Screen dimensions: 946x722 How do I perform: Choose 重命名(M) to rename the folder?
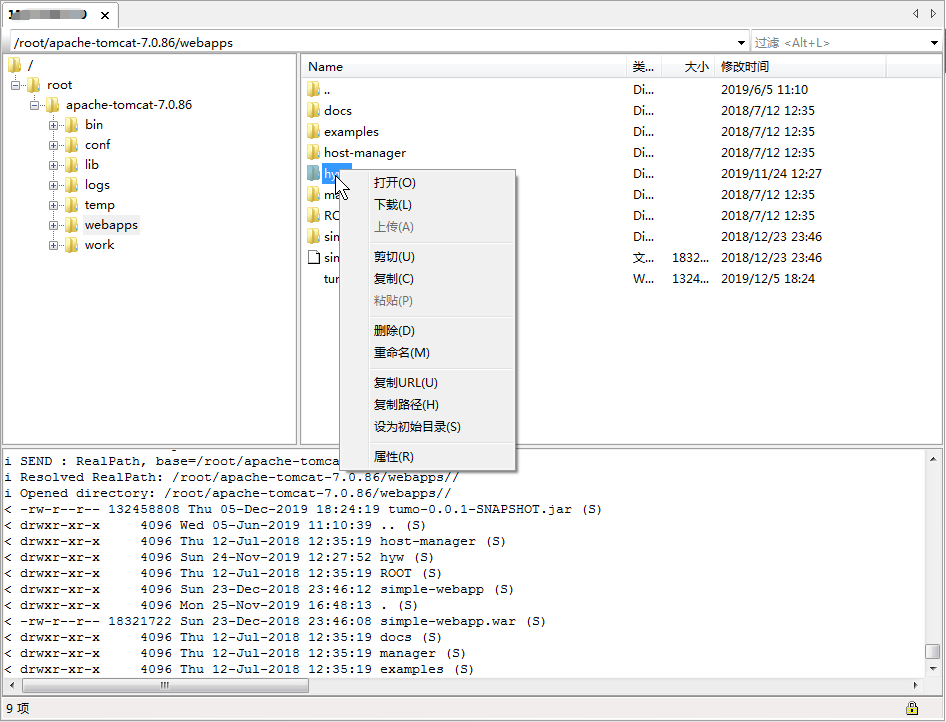(401, 352)
